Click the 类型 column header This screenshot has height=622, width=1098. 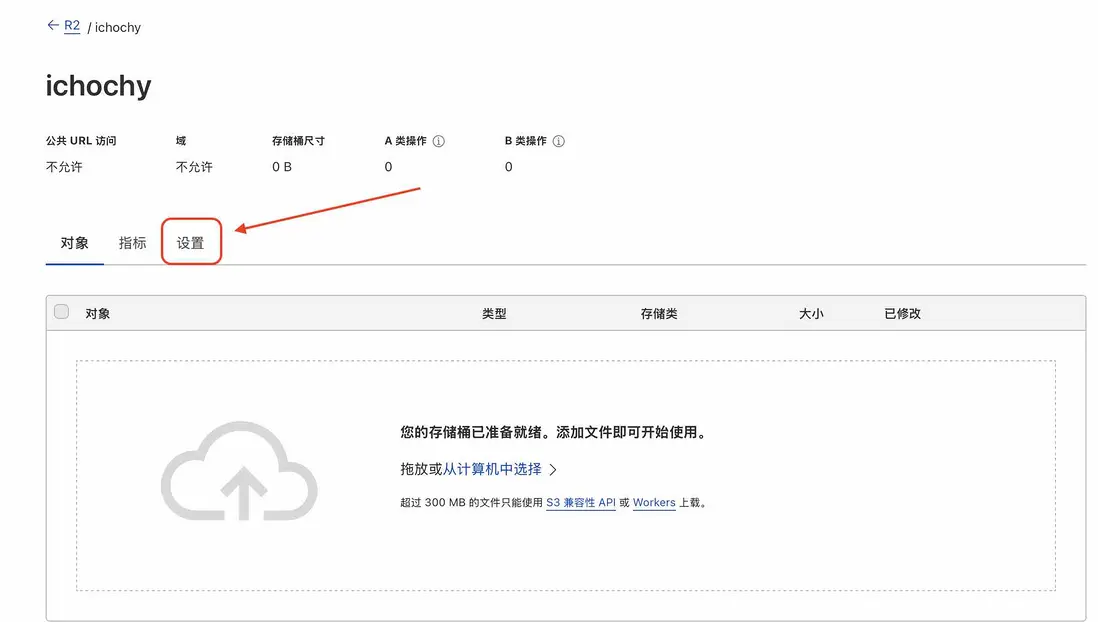click(x=493, y=312)
